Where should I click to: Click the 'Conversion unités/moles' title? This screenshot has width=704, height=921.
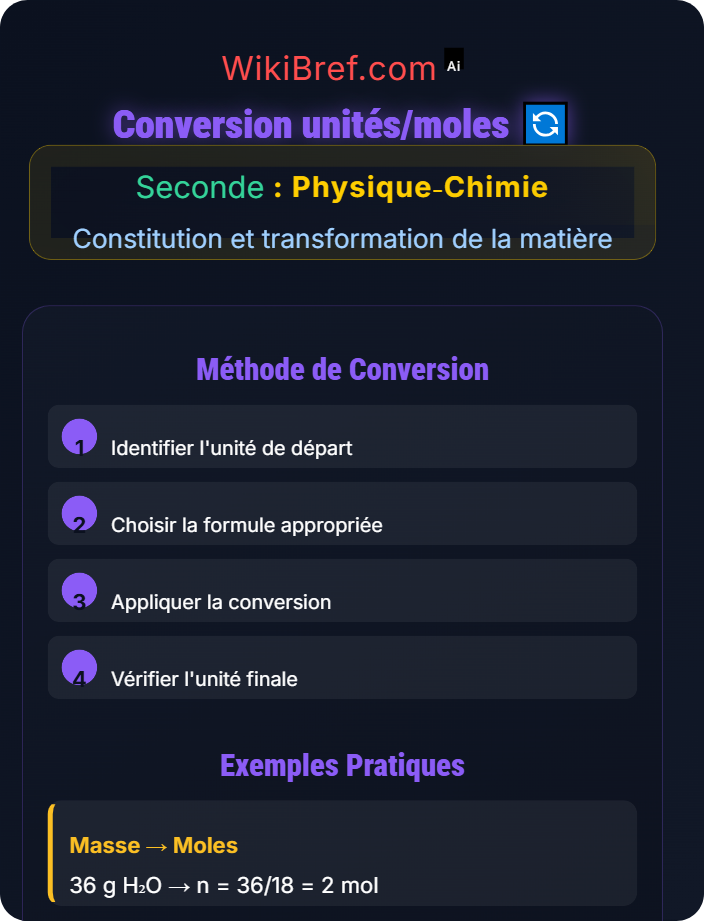point(311,123)
